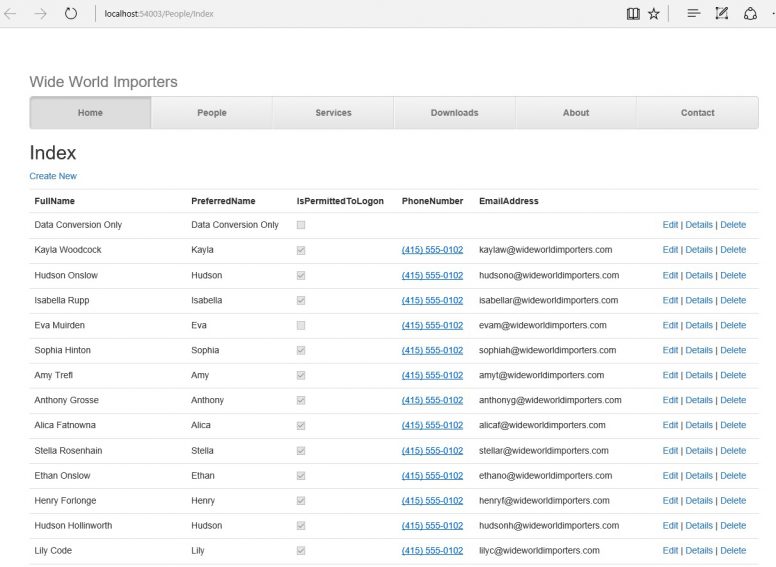This screenshot has height=567, width=776.
Task: Make a web note with pen icon
Action: pos(722,13)
